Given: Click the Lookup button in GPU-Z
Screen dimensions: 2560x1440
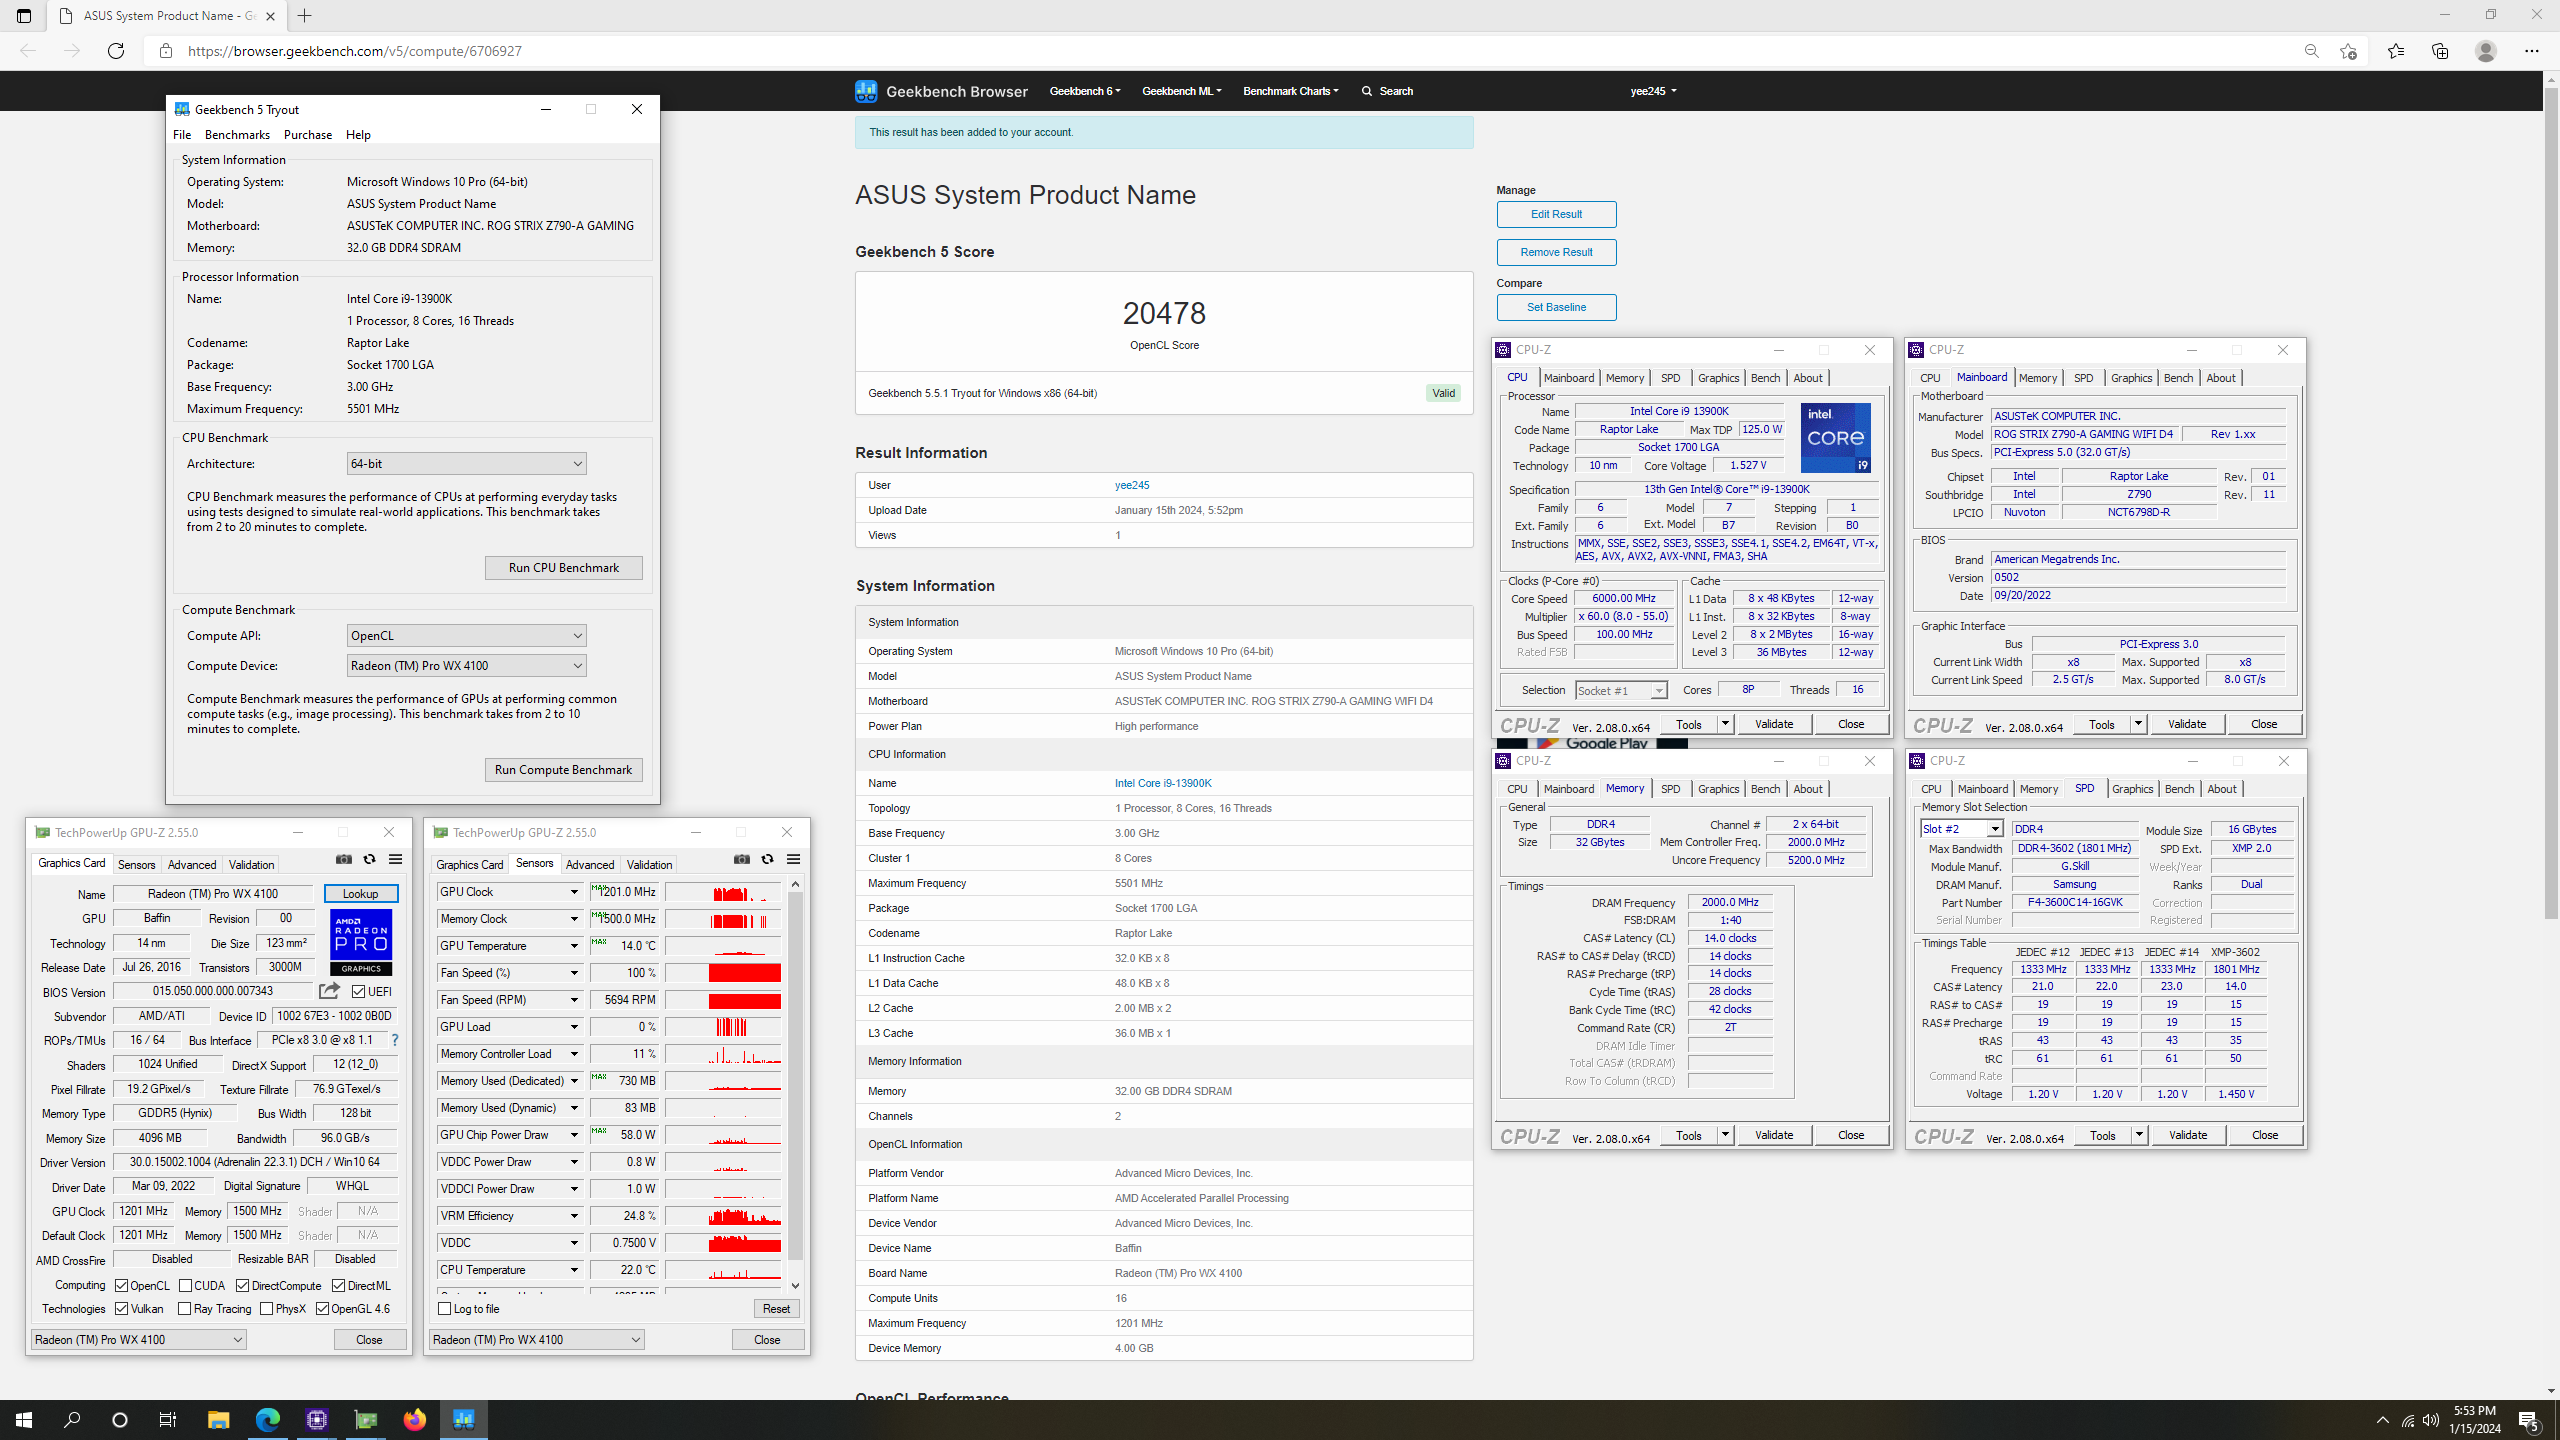Looking at the screenshot, I should pyautogui.click(x=361, y=894).
